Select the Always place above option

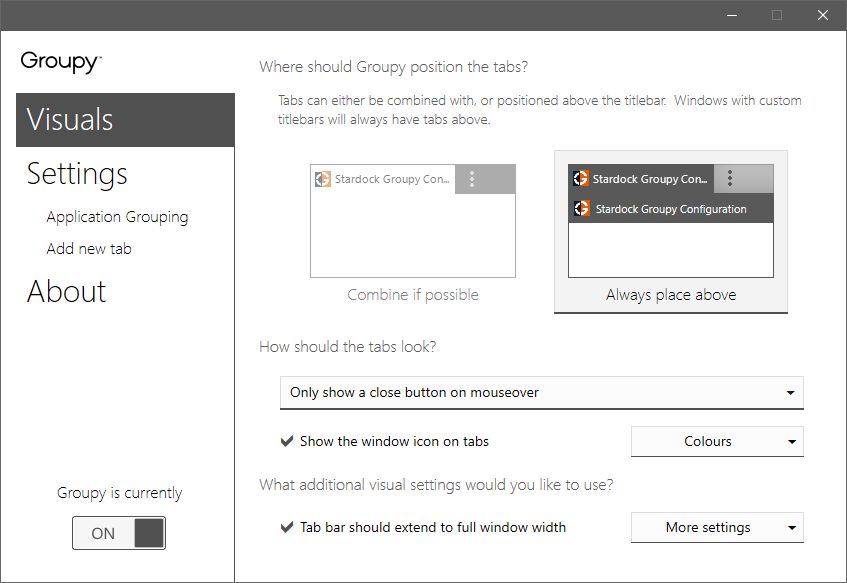point(671,232)
